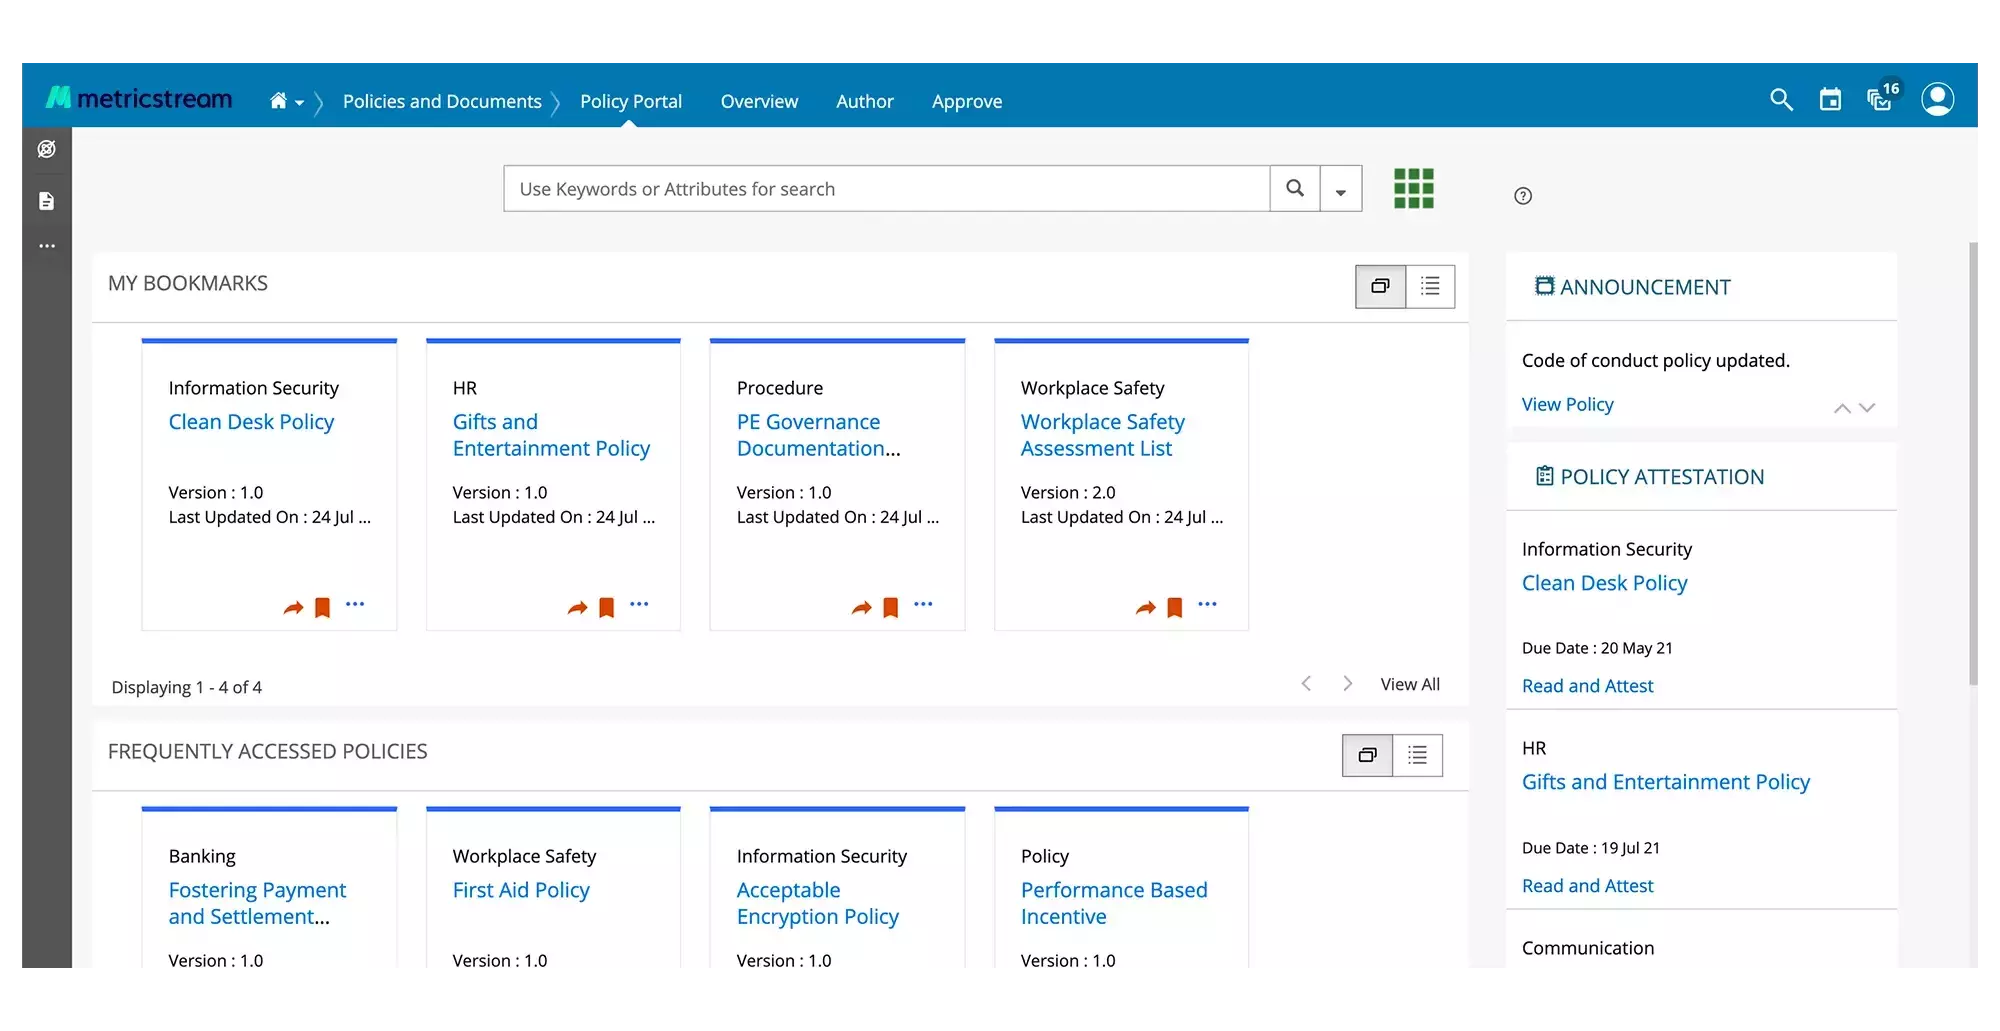
Task: Open more options on PE Governance card
Action: point(923,604)
